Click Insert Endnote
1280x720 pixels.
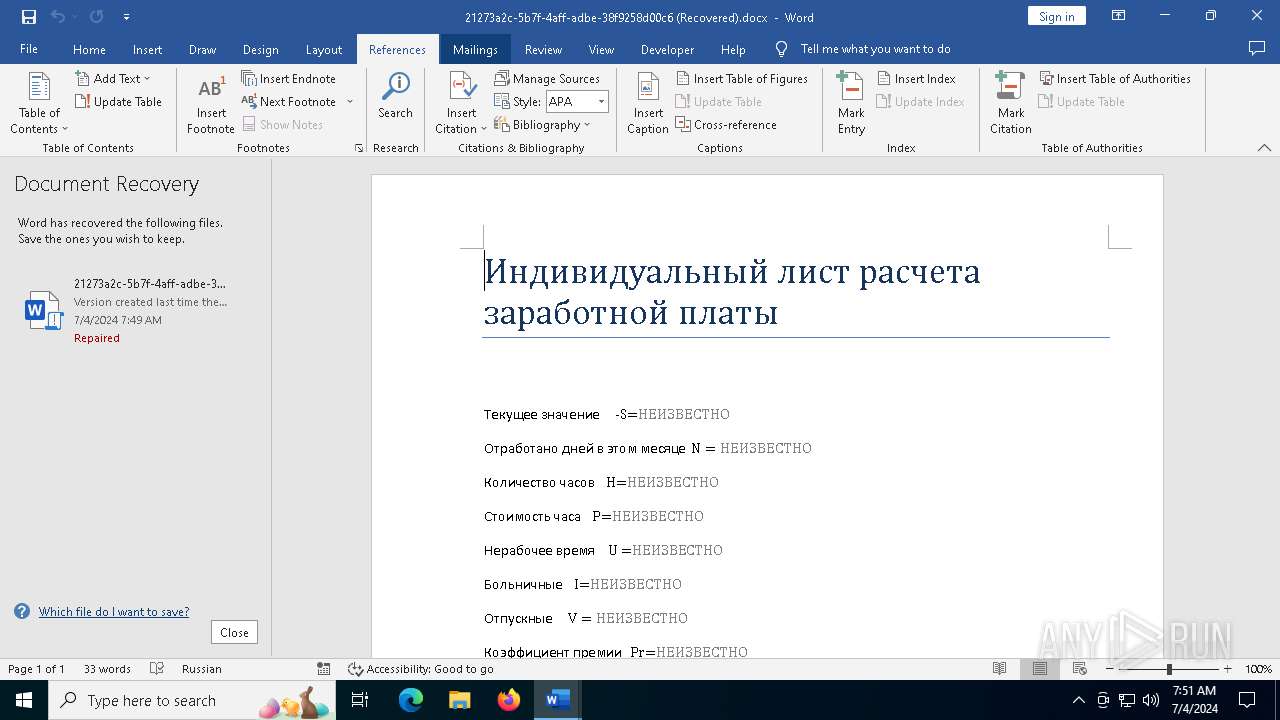tap(289, 78)
